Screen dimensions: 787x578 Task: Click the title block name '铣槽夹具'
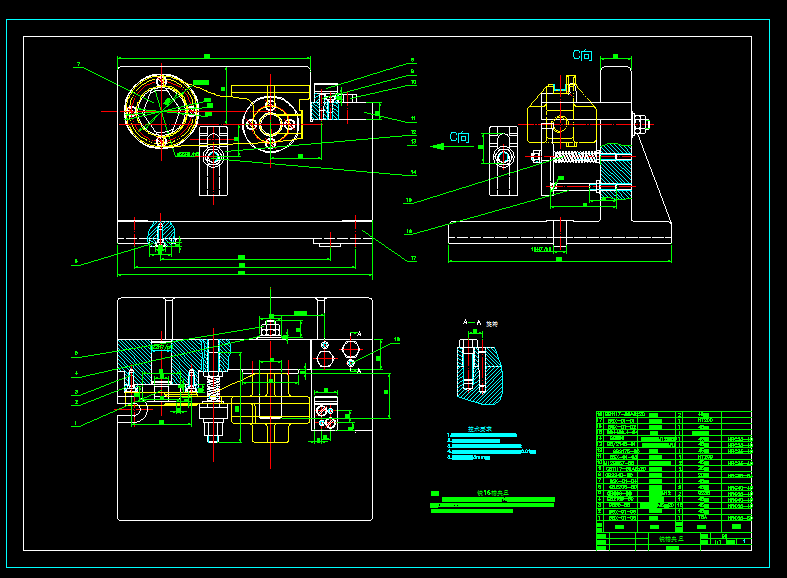[672, 539]
